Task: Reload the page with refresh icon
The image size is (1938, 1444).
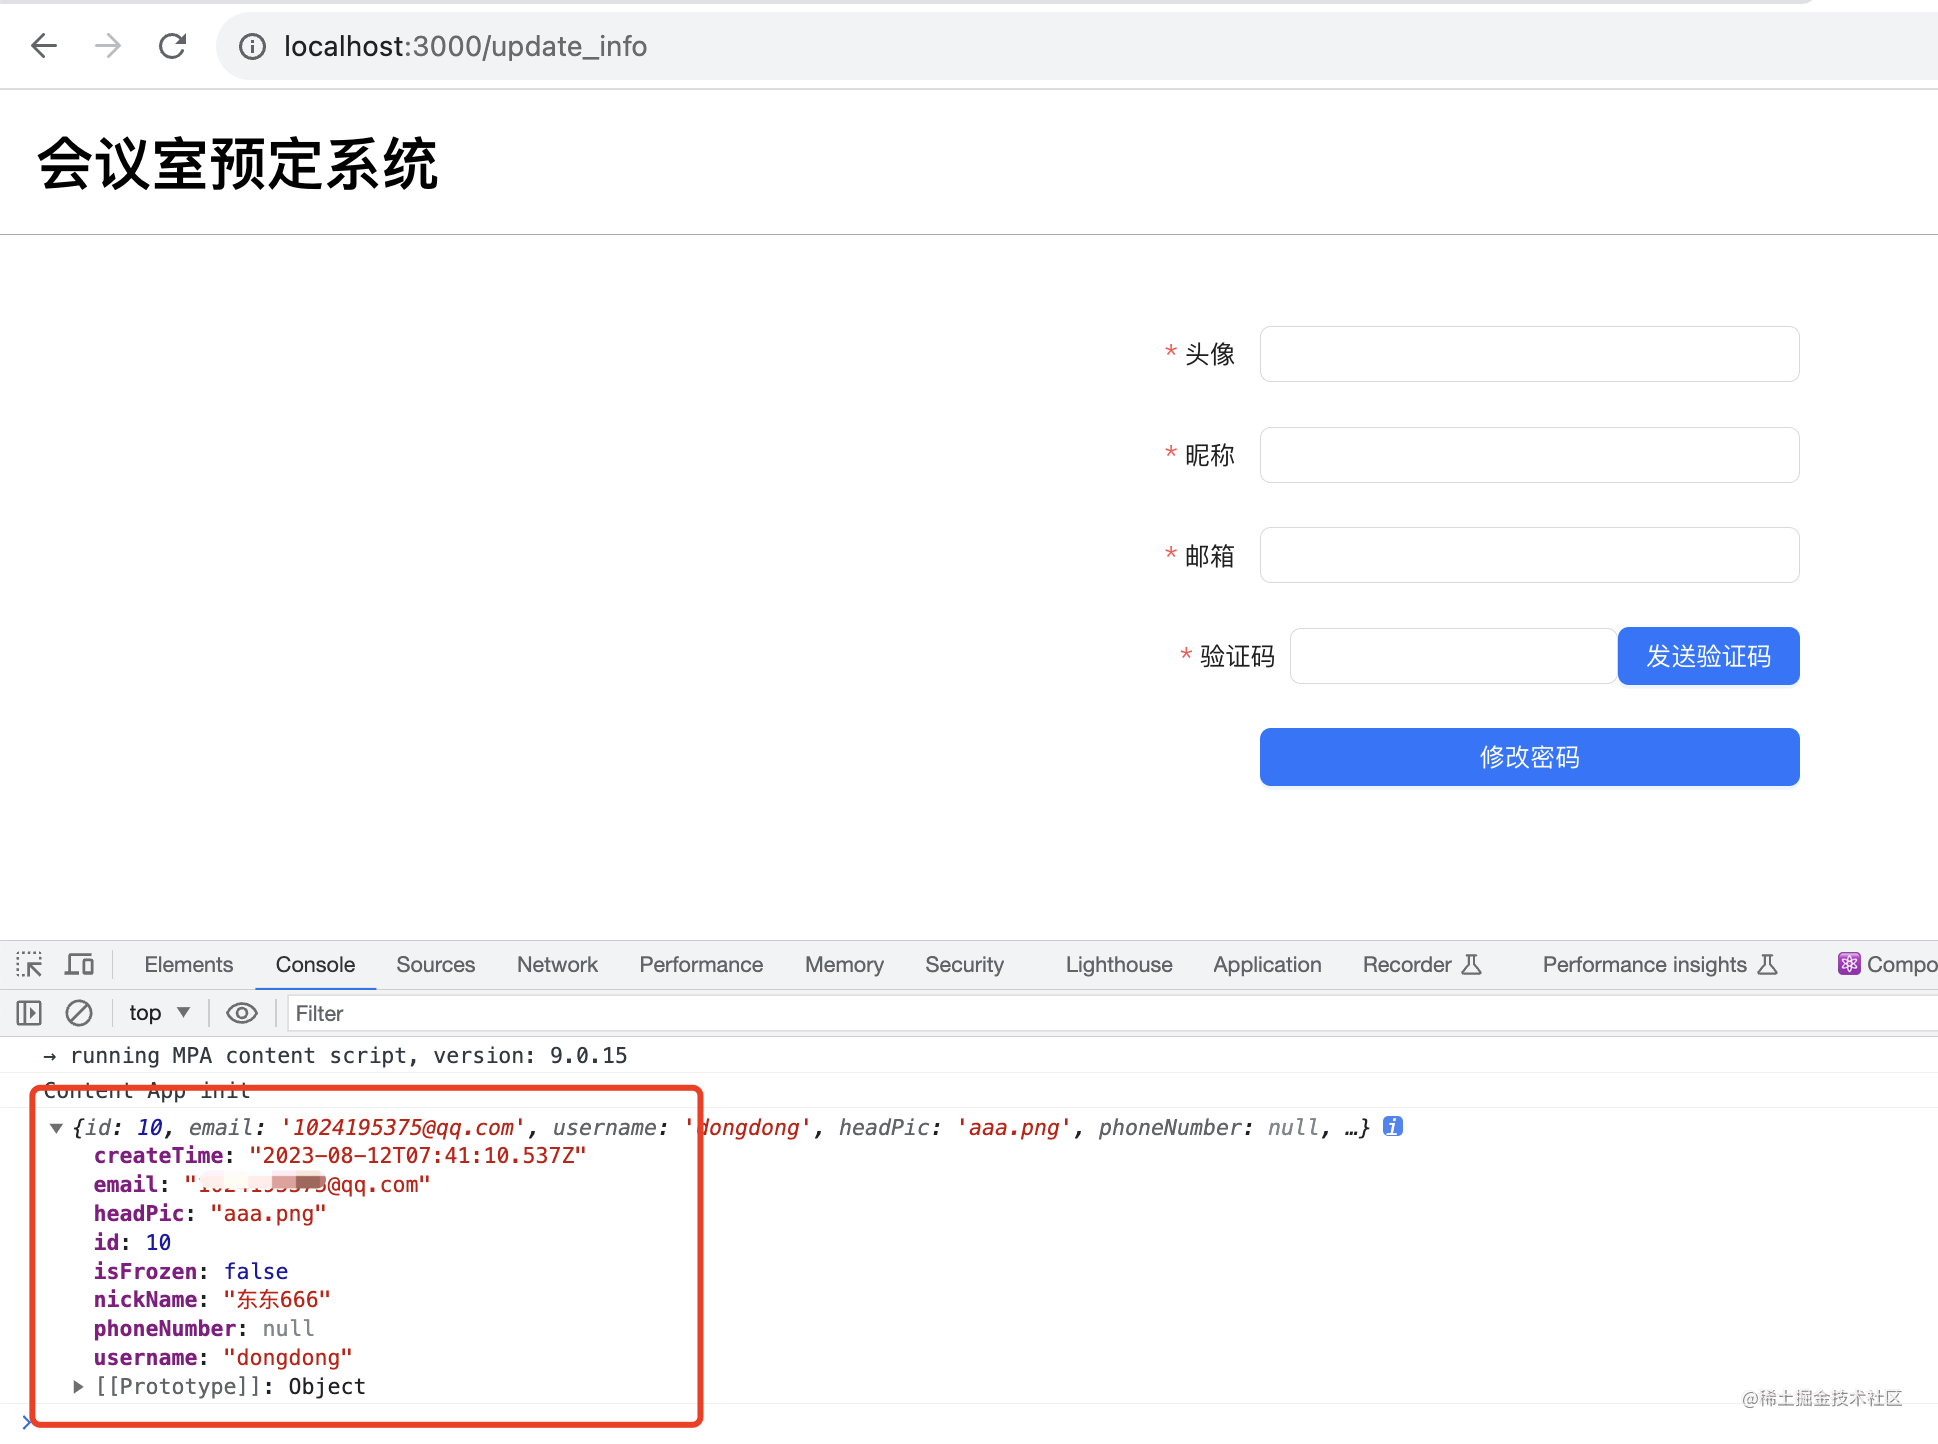Action: click(173, 46)
